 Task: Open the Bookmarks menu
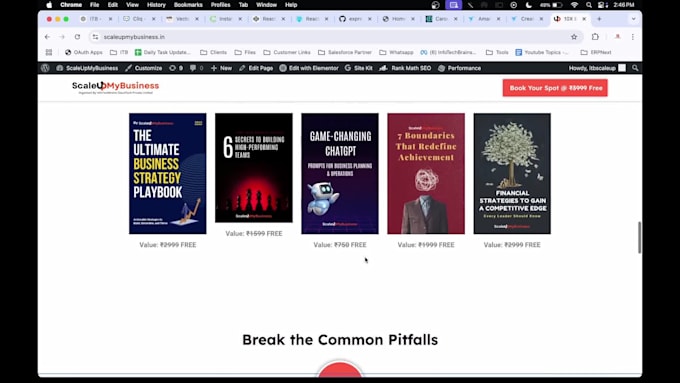coord(188,5)
